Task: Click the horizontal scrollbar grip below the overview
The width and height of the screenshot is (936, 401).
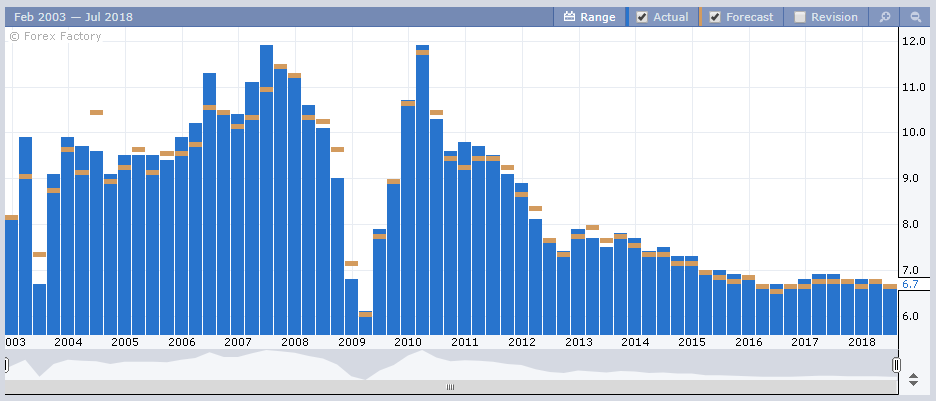Action: point(450,387)
